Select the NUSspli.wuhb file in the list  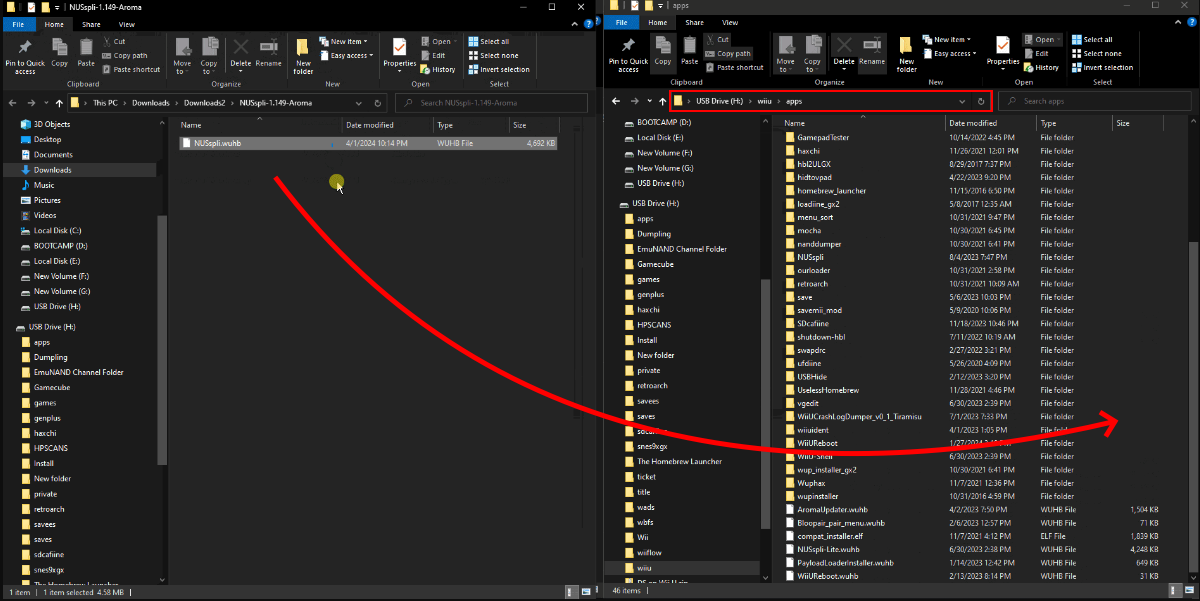(x=217, y=143)
